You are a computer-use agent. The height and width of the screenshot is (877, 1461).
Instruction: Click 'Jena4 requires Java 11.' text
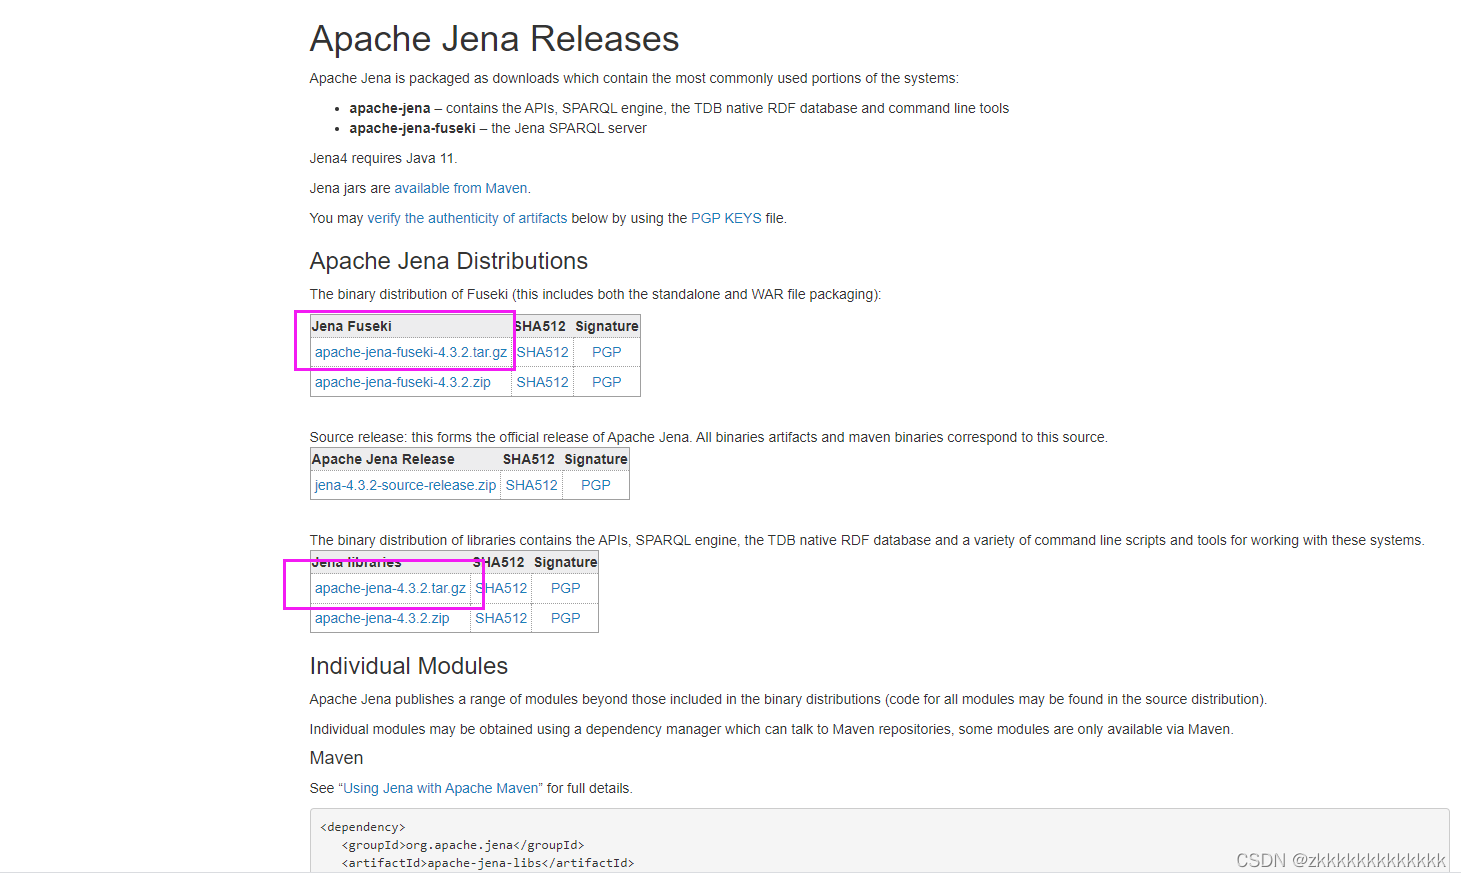(383, 158)
